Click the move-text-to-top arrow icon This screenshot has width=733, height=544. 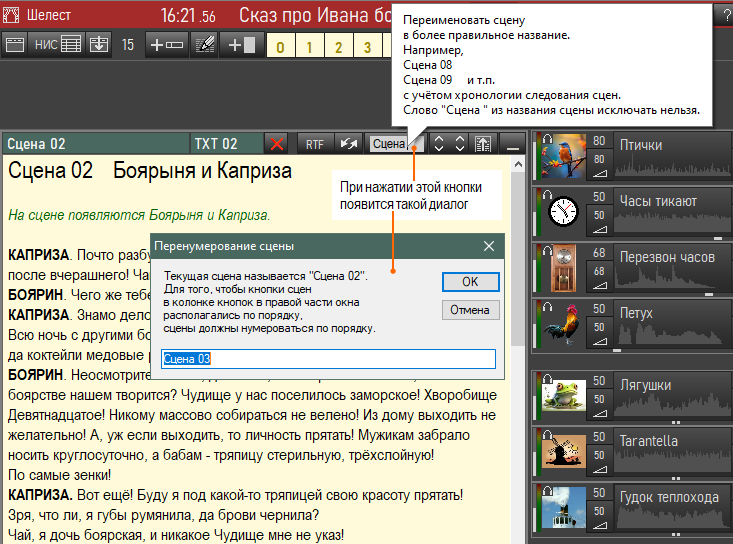point(483,144)
